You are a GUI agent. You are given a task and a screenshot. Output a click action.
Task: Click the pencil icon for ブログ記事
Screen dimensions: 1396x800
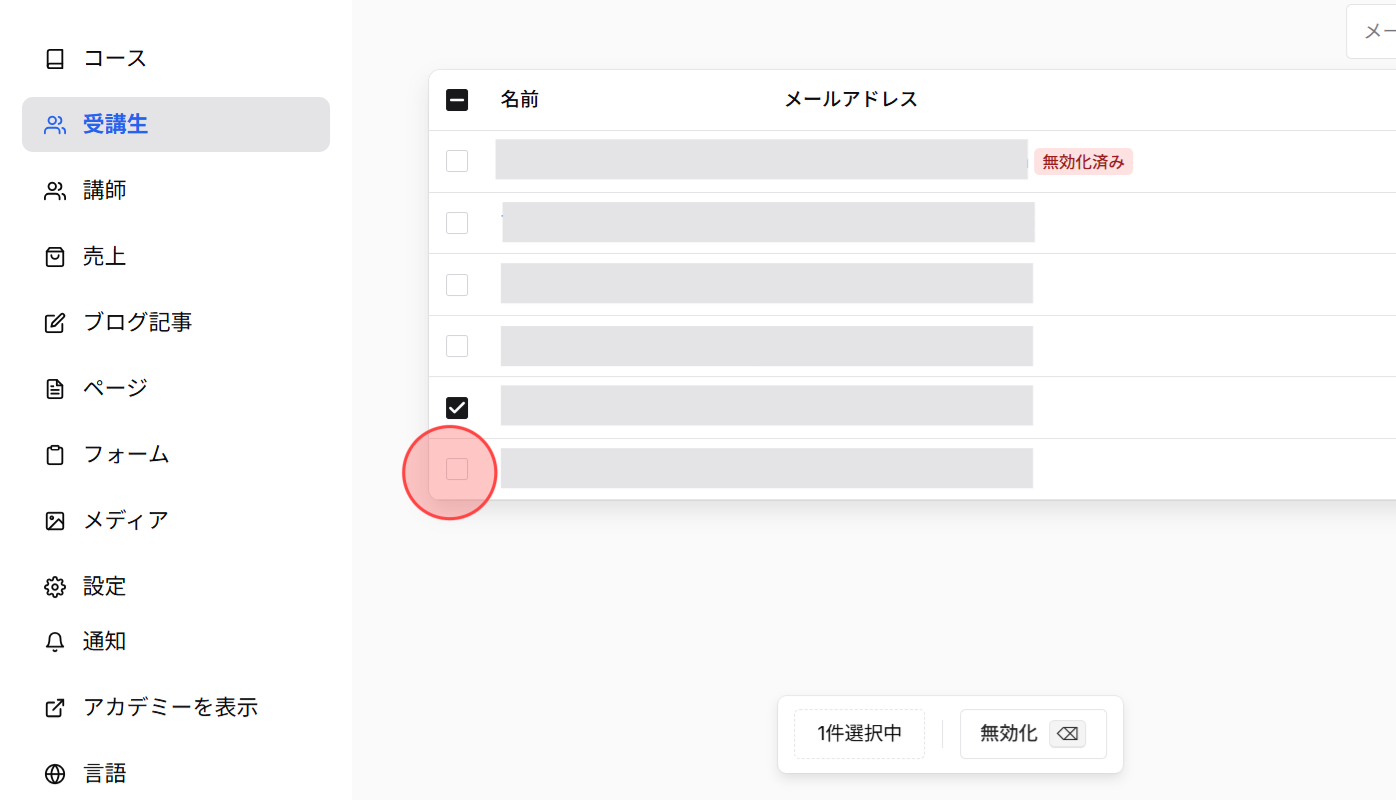click(x=55, y=322)
